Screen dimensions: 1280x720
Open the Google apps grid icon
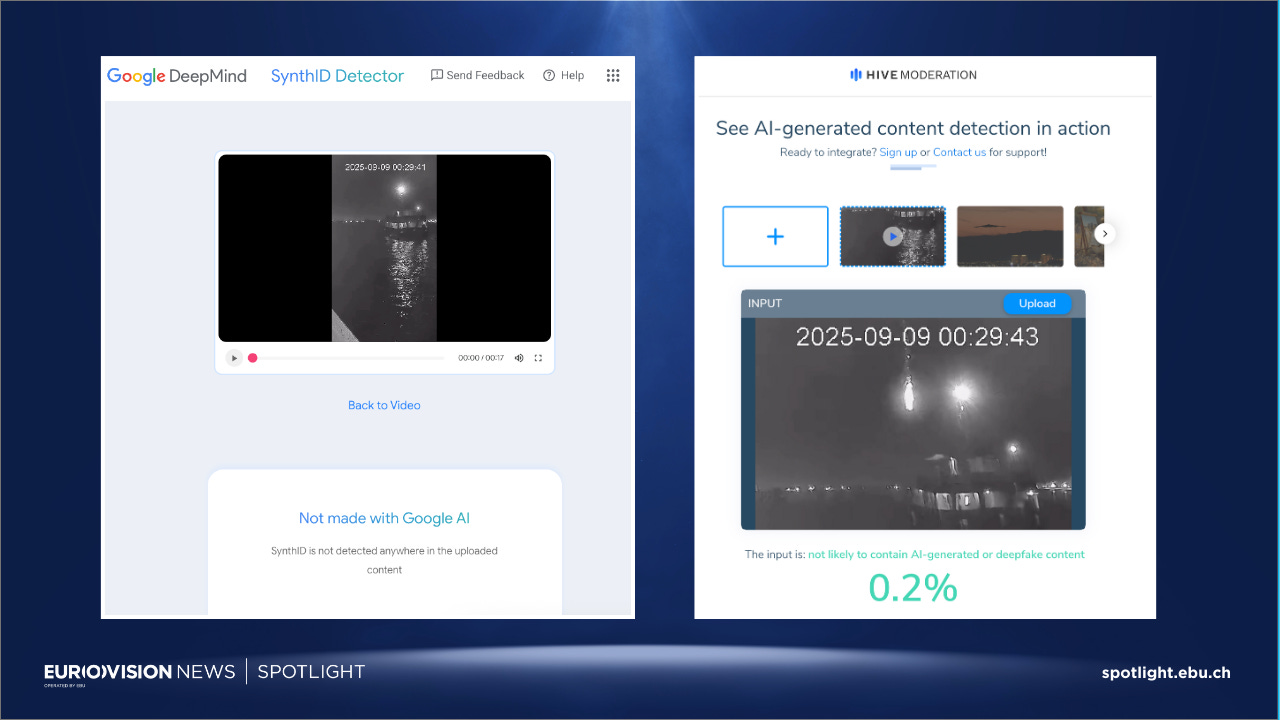(613, 75)
